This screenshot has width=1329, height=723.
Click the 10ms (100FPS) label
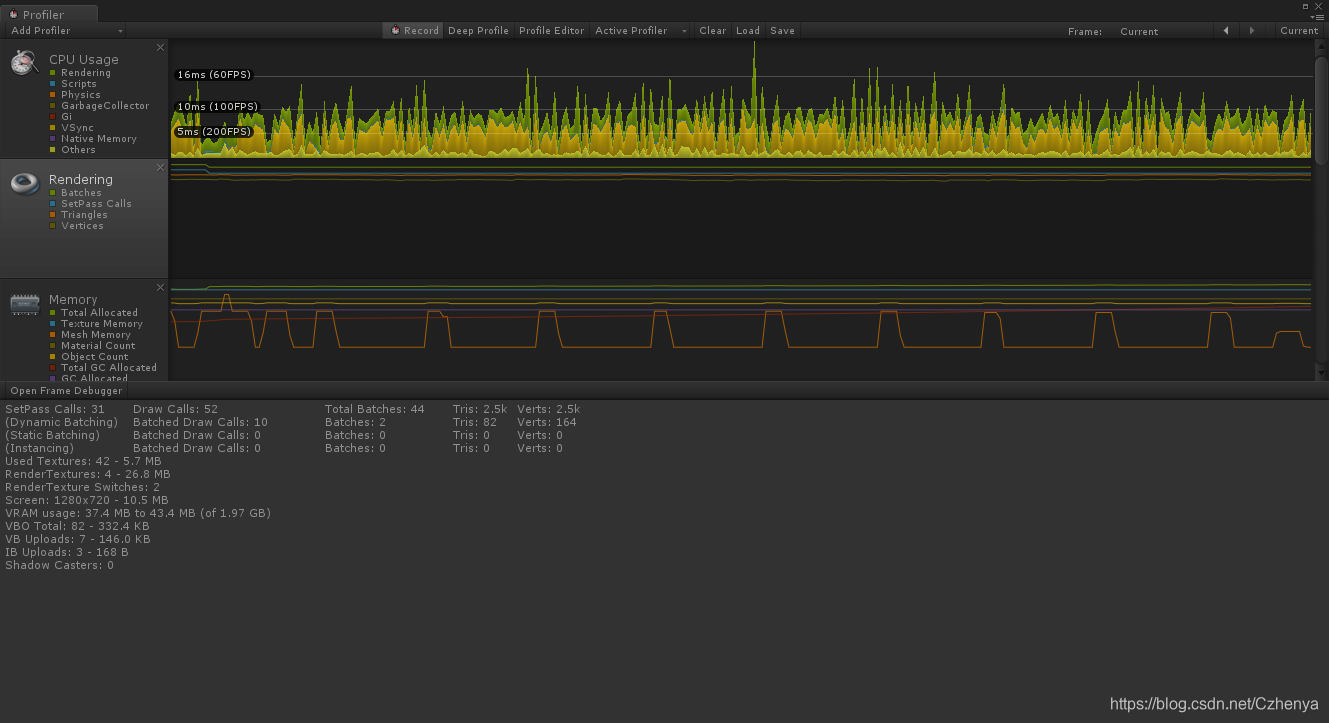point(217,107)
